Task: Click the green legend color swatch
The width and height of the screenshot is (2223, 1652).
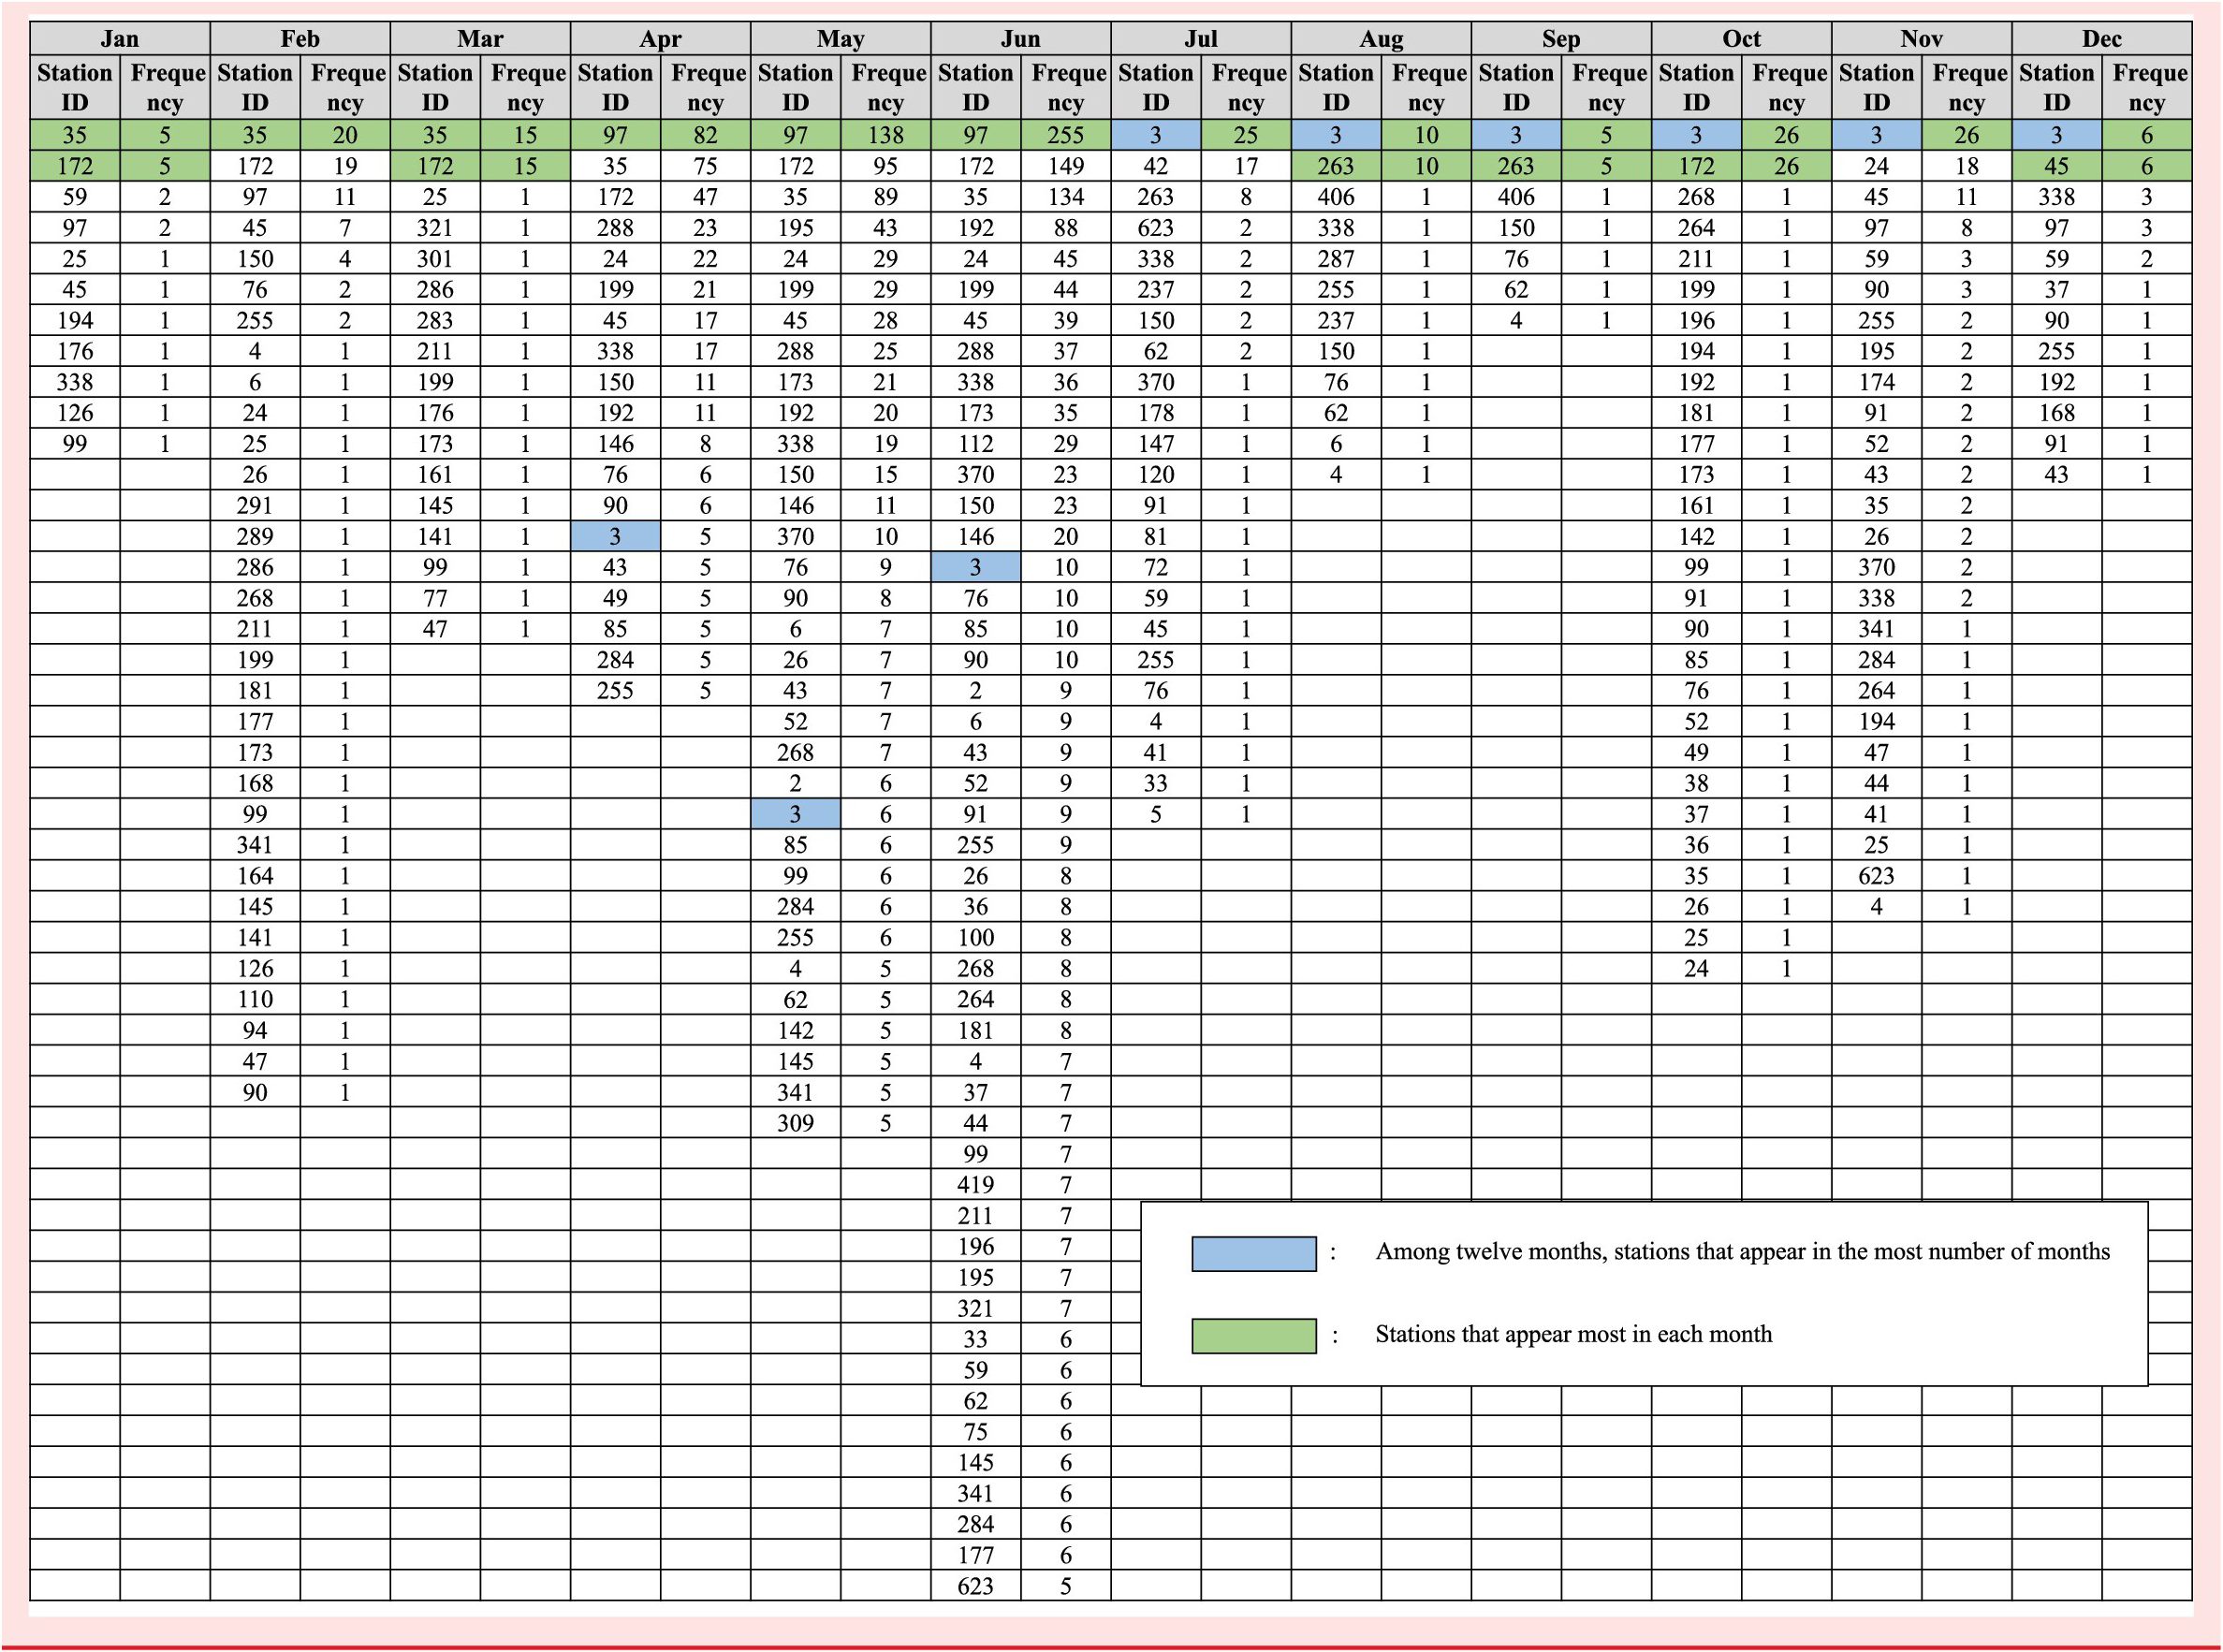Action: [x=1253, y=1335]
